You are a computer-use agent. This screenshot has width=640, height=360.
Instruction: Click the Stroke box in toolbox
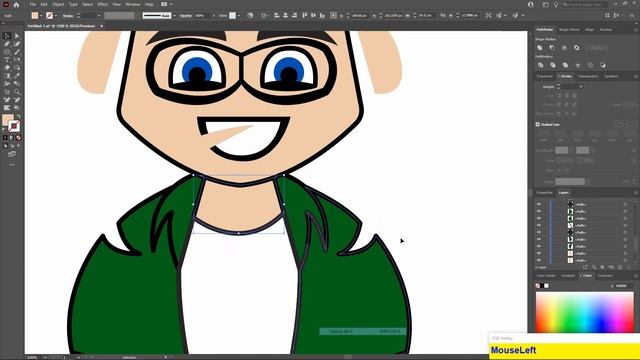coord(14,126)
